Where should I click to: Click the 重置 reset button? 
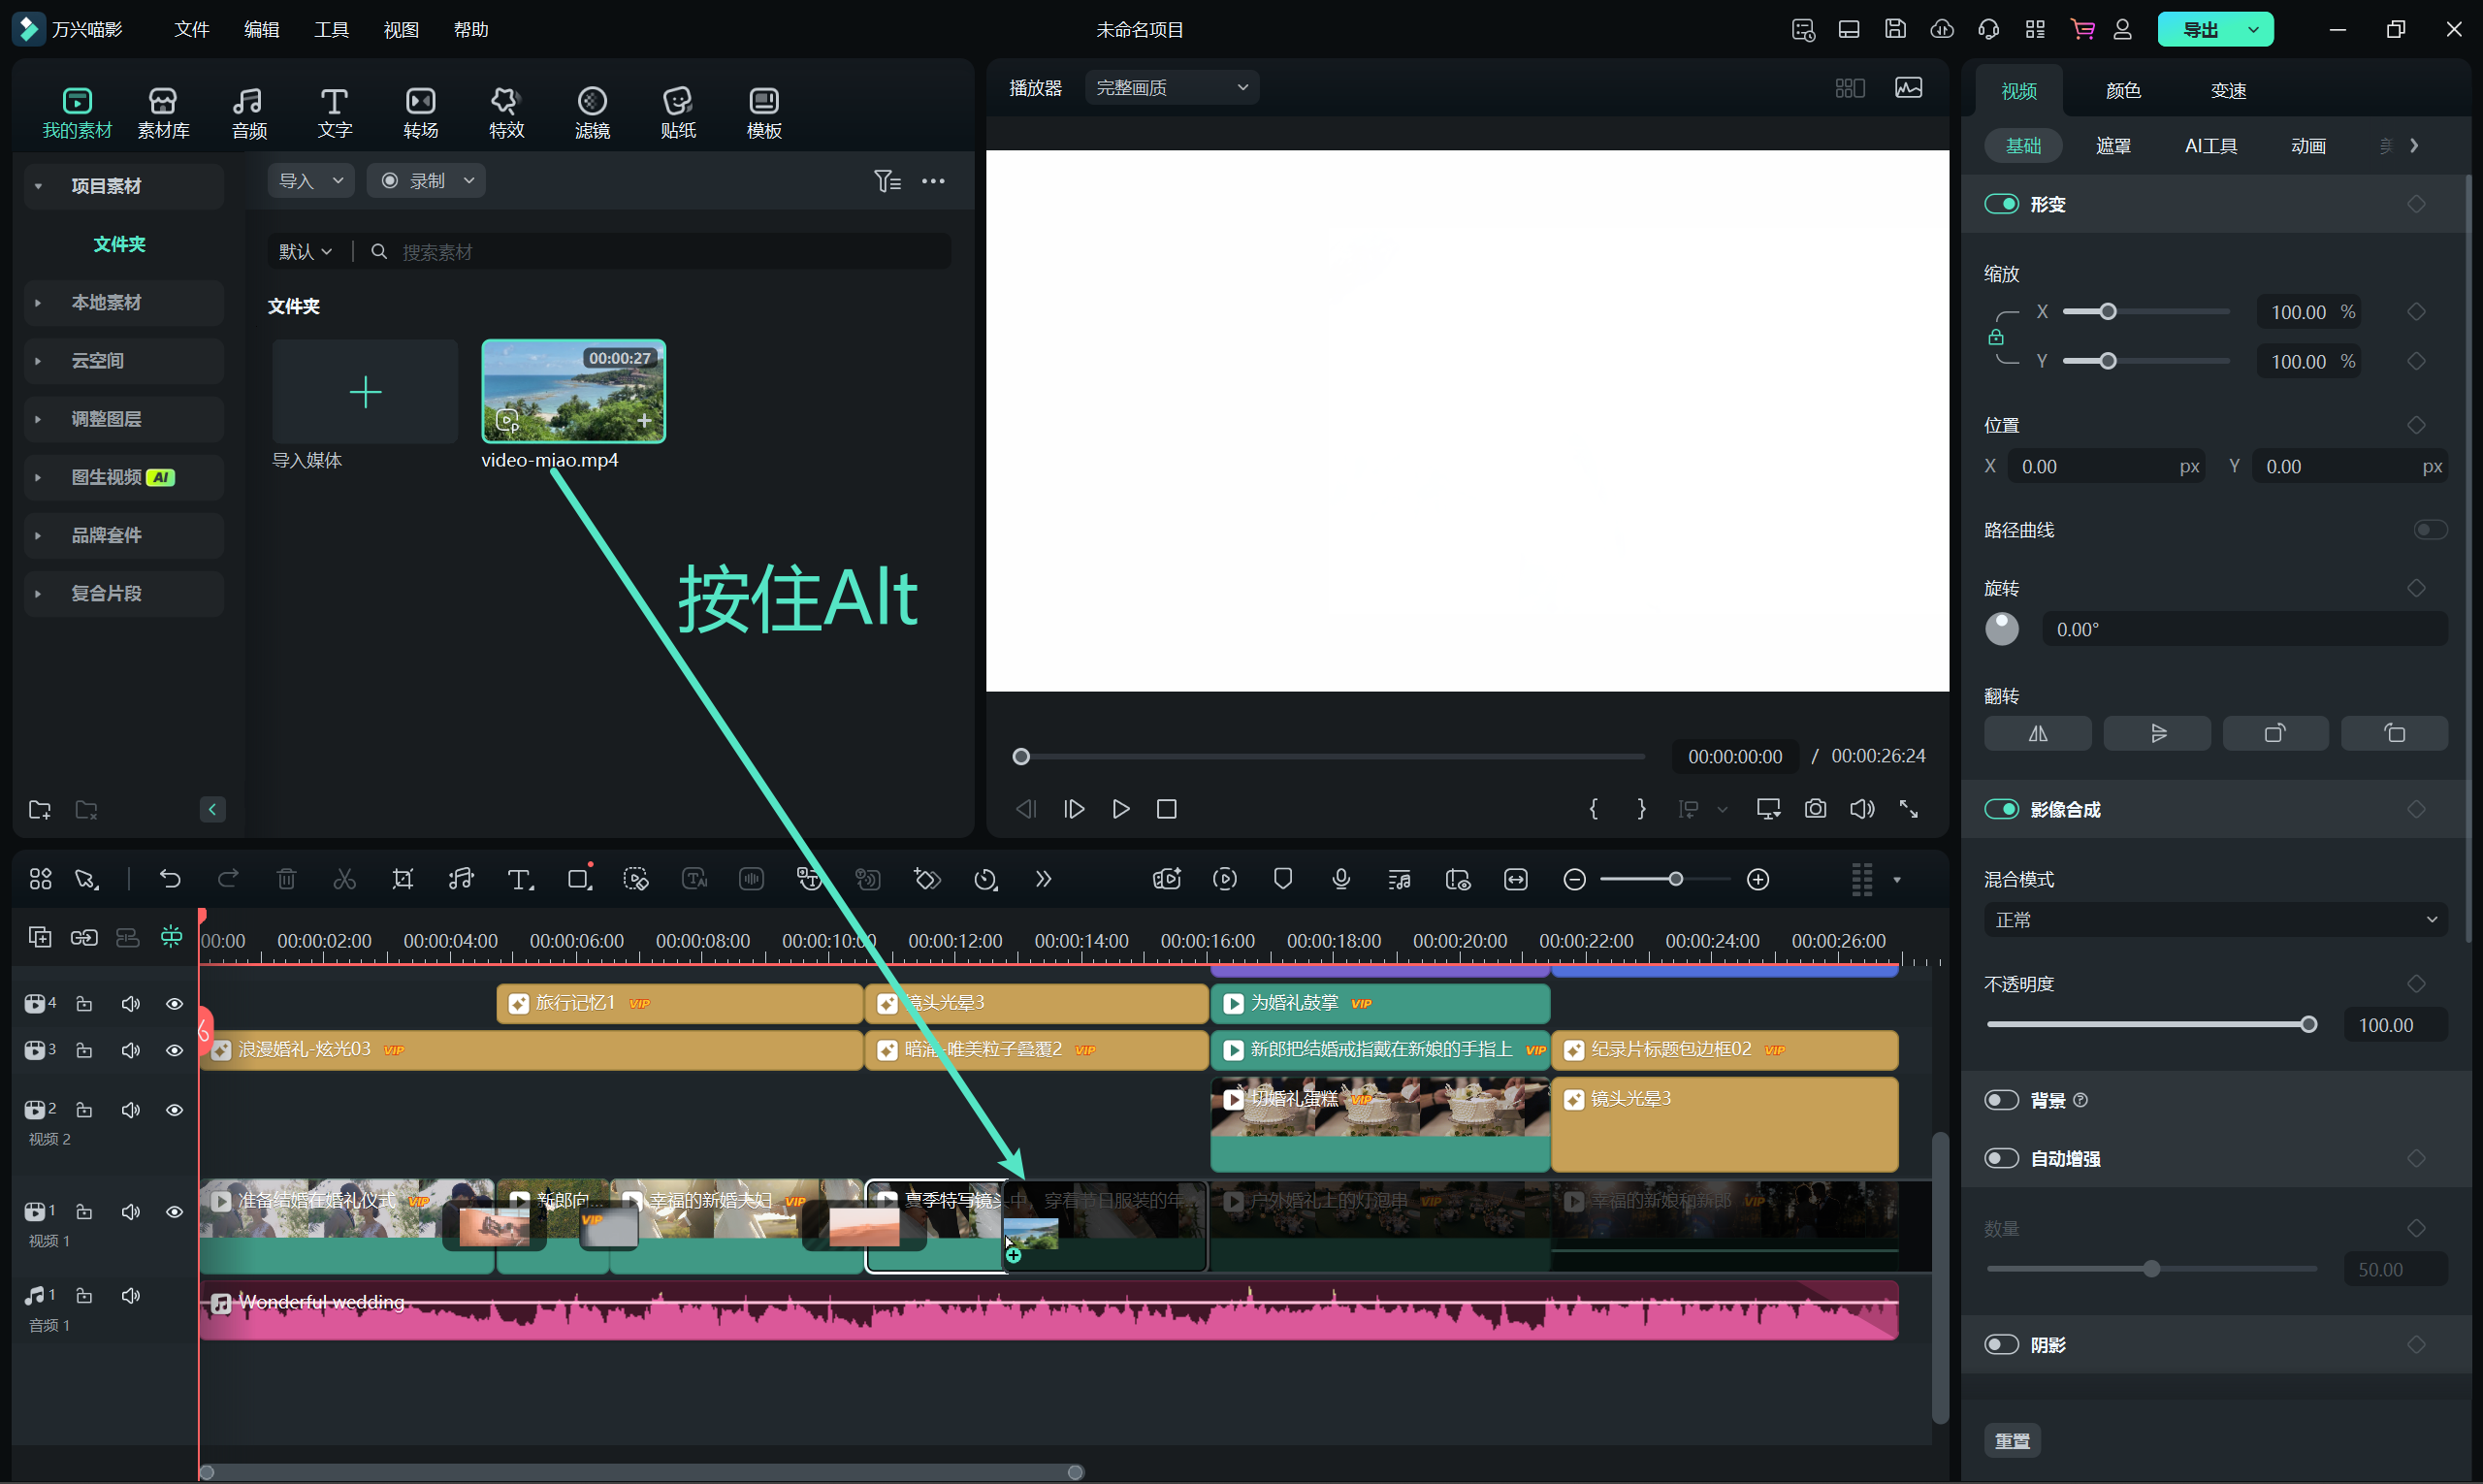(2011, 1441)
